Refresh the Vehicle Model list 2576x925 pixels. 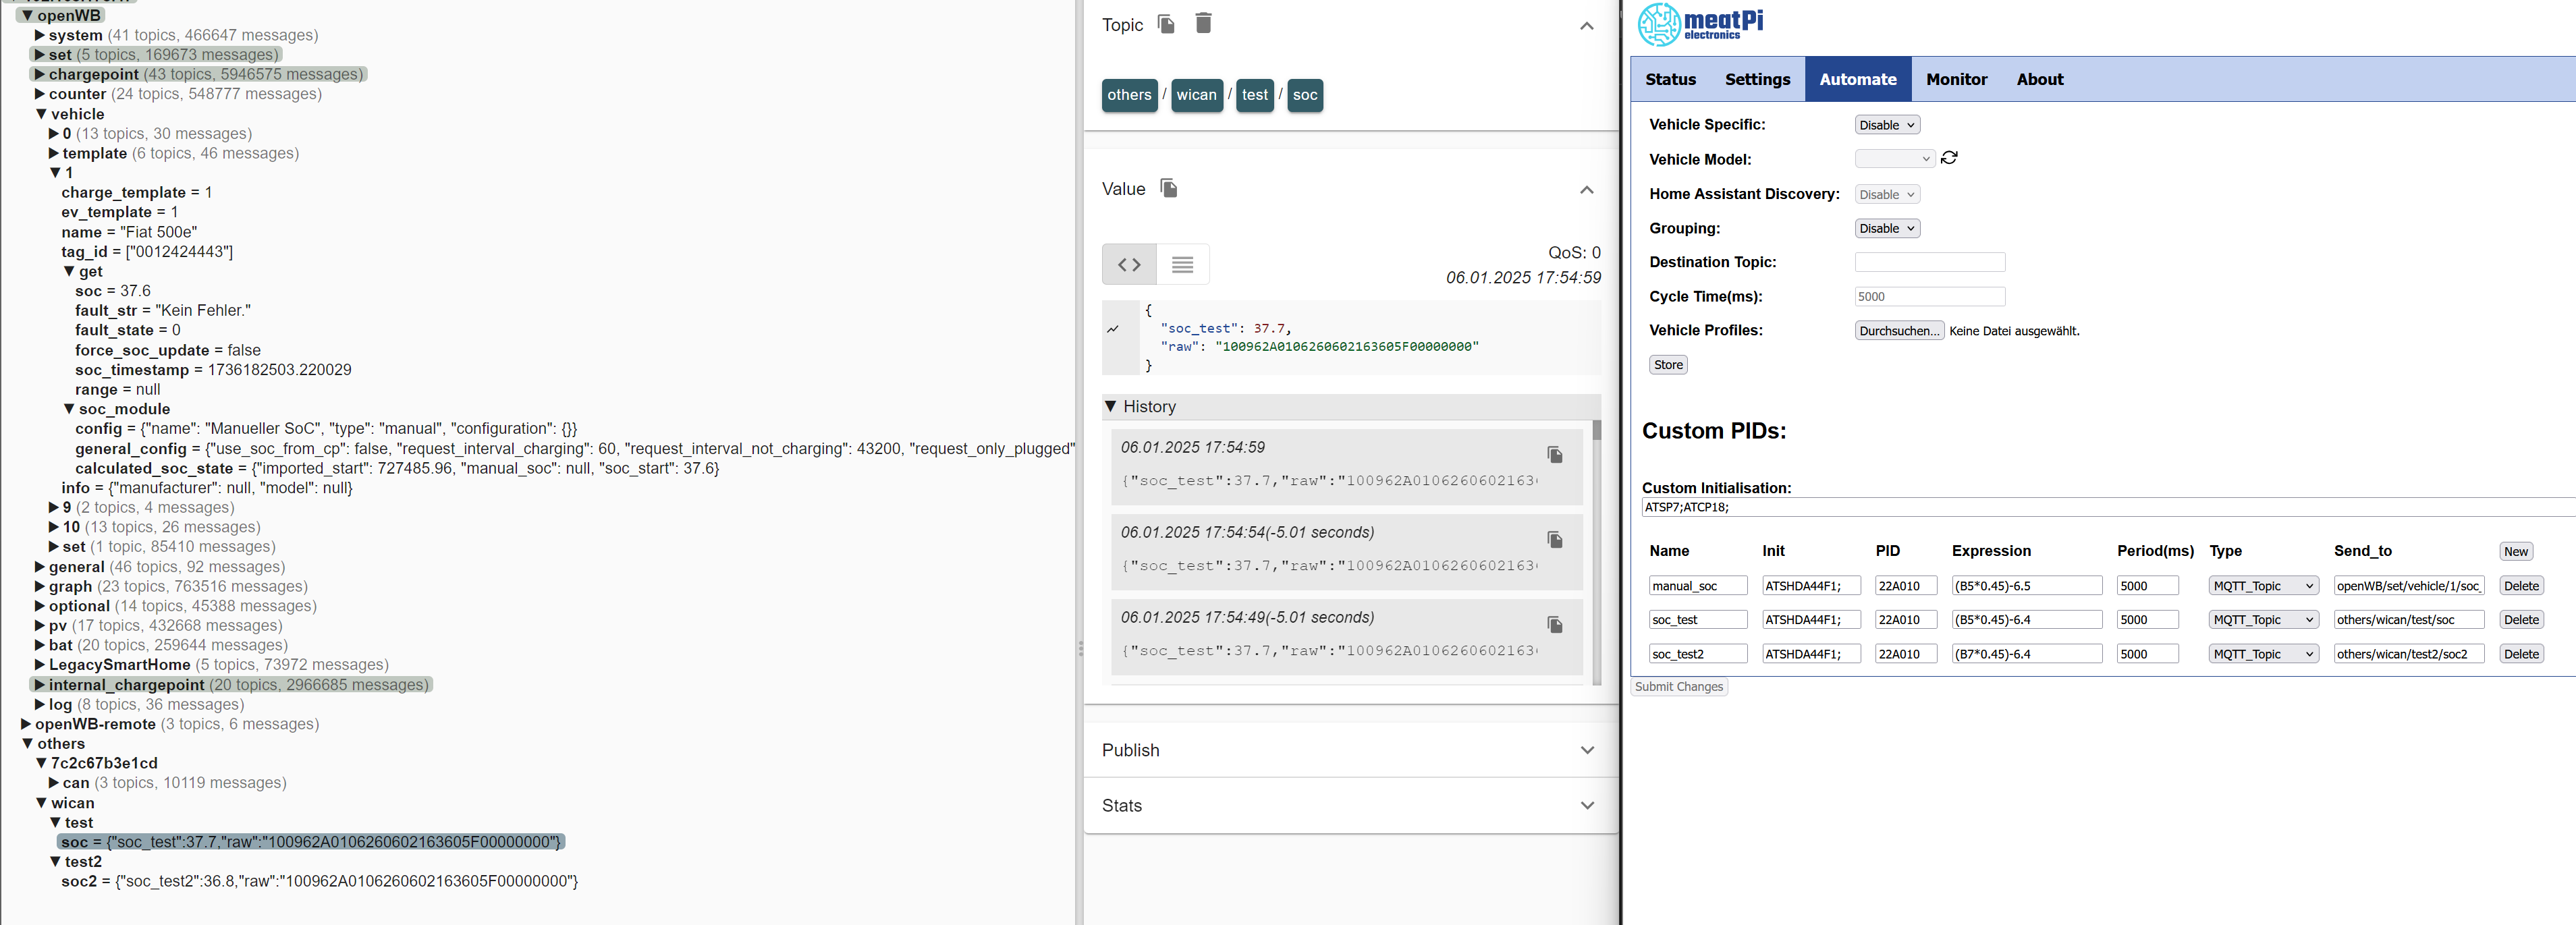(x=1949, y=158)
